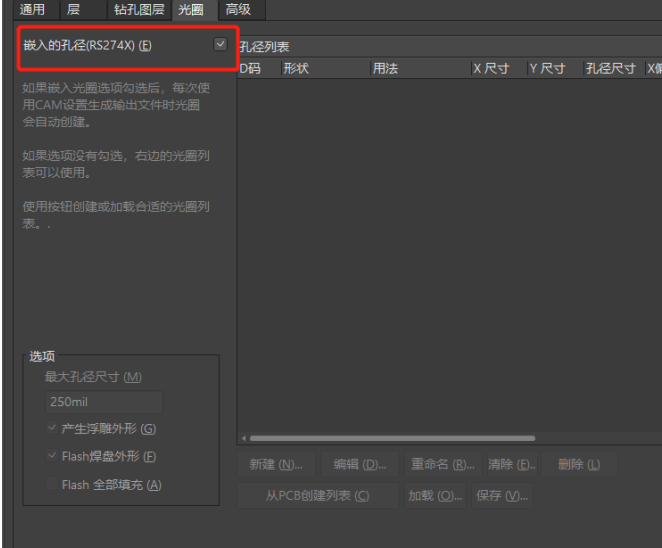Click the Y 尺寸 column header
This screenshot has height=548, width=662.
tap(556, 68)
